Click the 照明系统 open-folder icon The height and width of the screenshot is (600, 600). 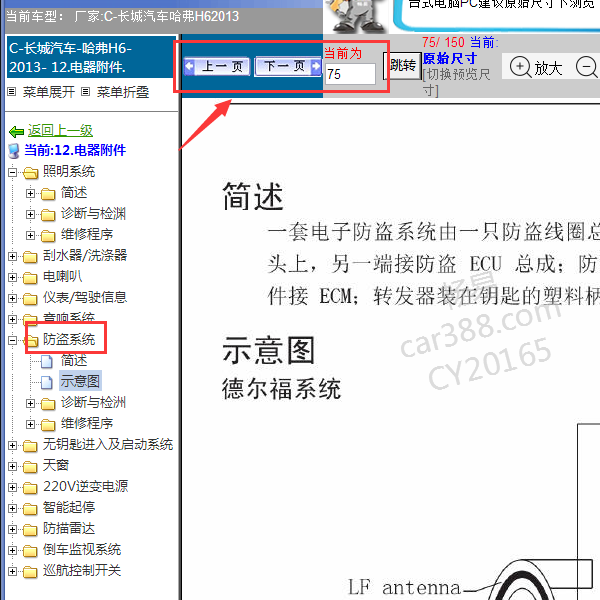tap(31, 173)
